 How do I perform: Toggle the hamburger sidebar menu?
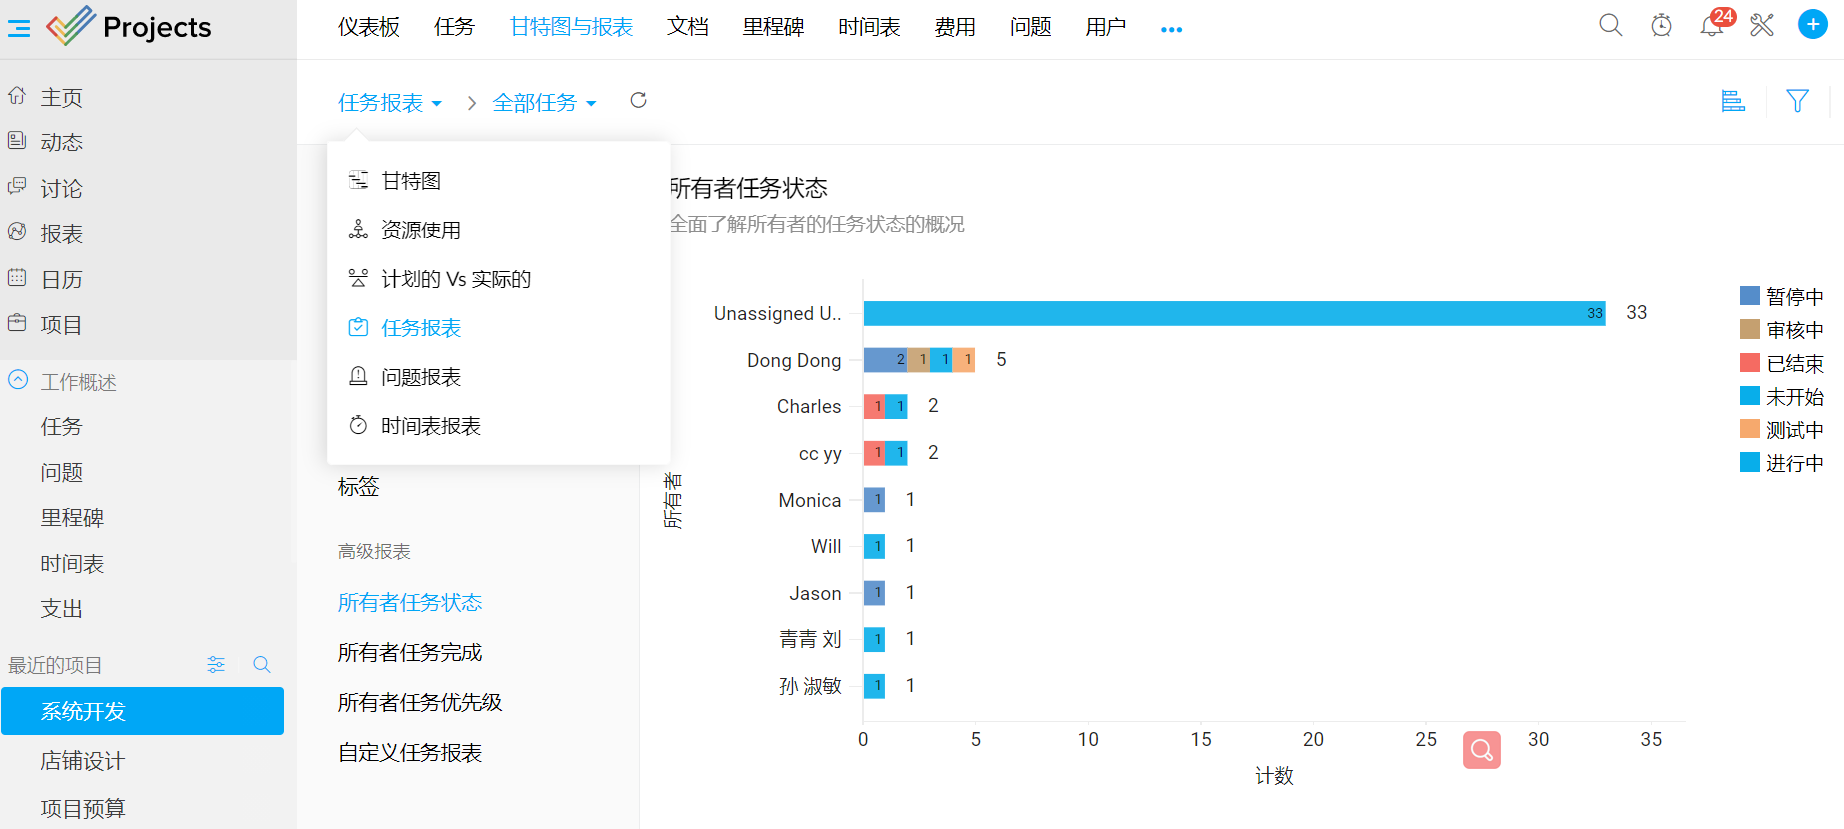(x=19, y=28)
